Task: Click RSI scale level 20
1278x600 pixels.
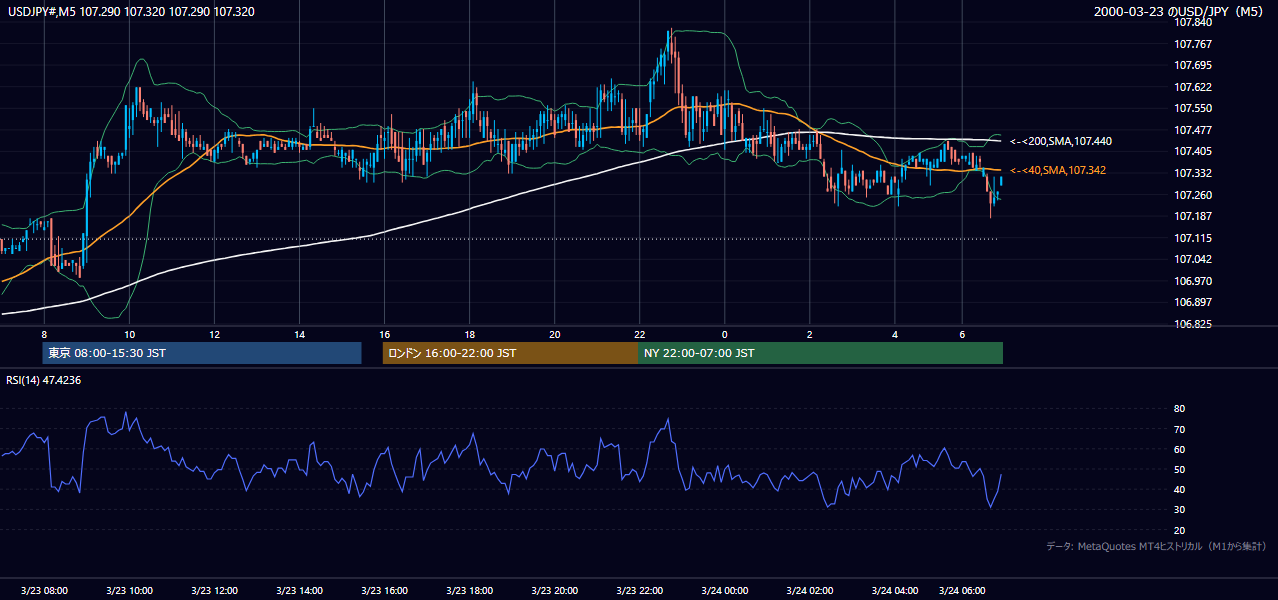Action: tap(1180, 530)
